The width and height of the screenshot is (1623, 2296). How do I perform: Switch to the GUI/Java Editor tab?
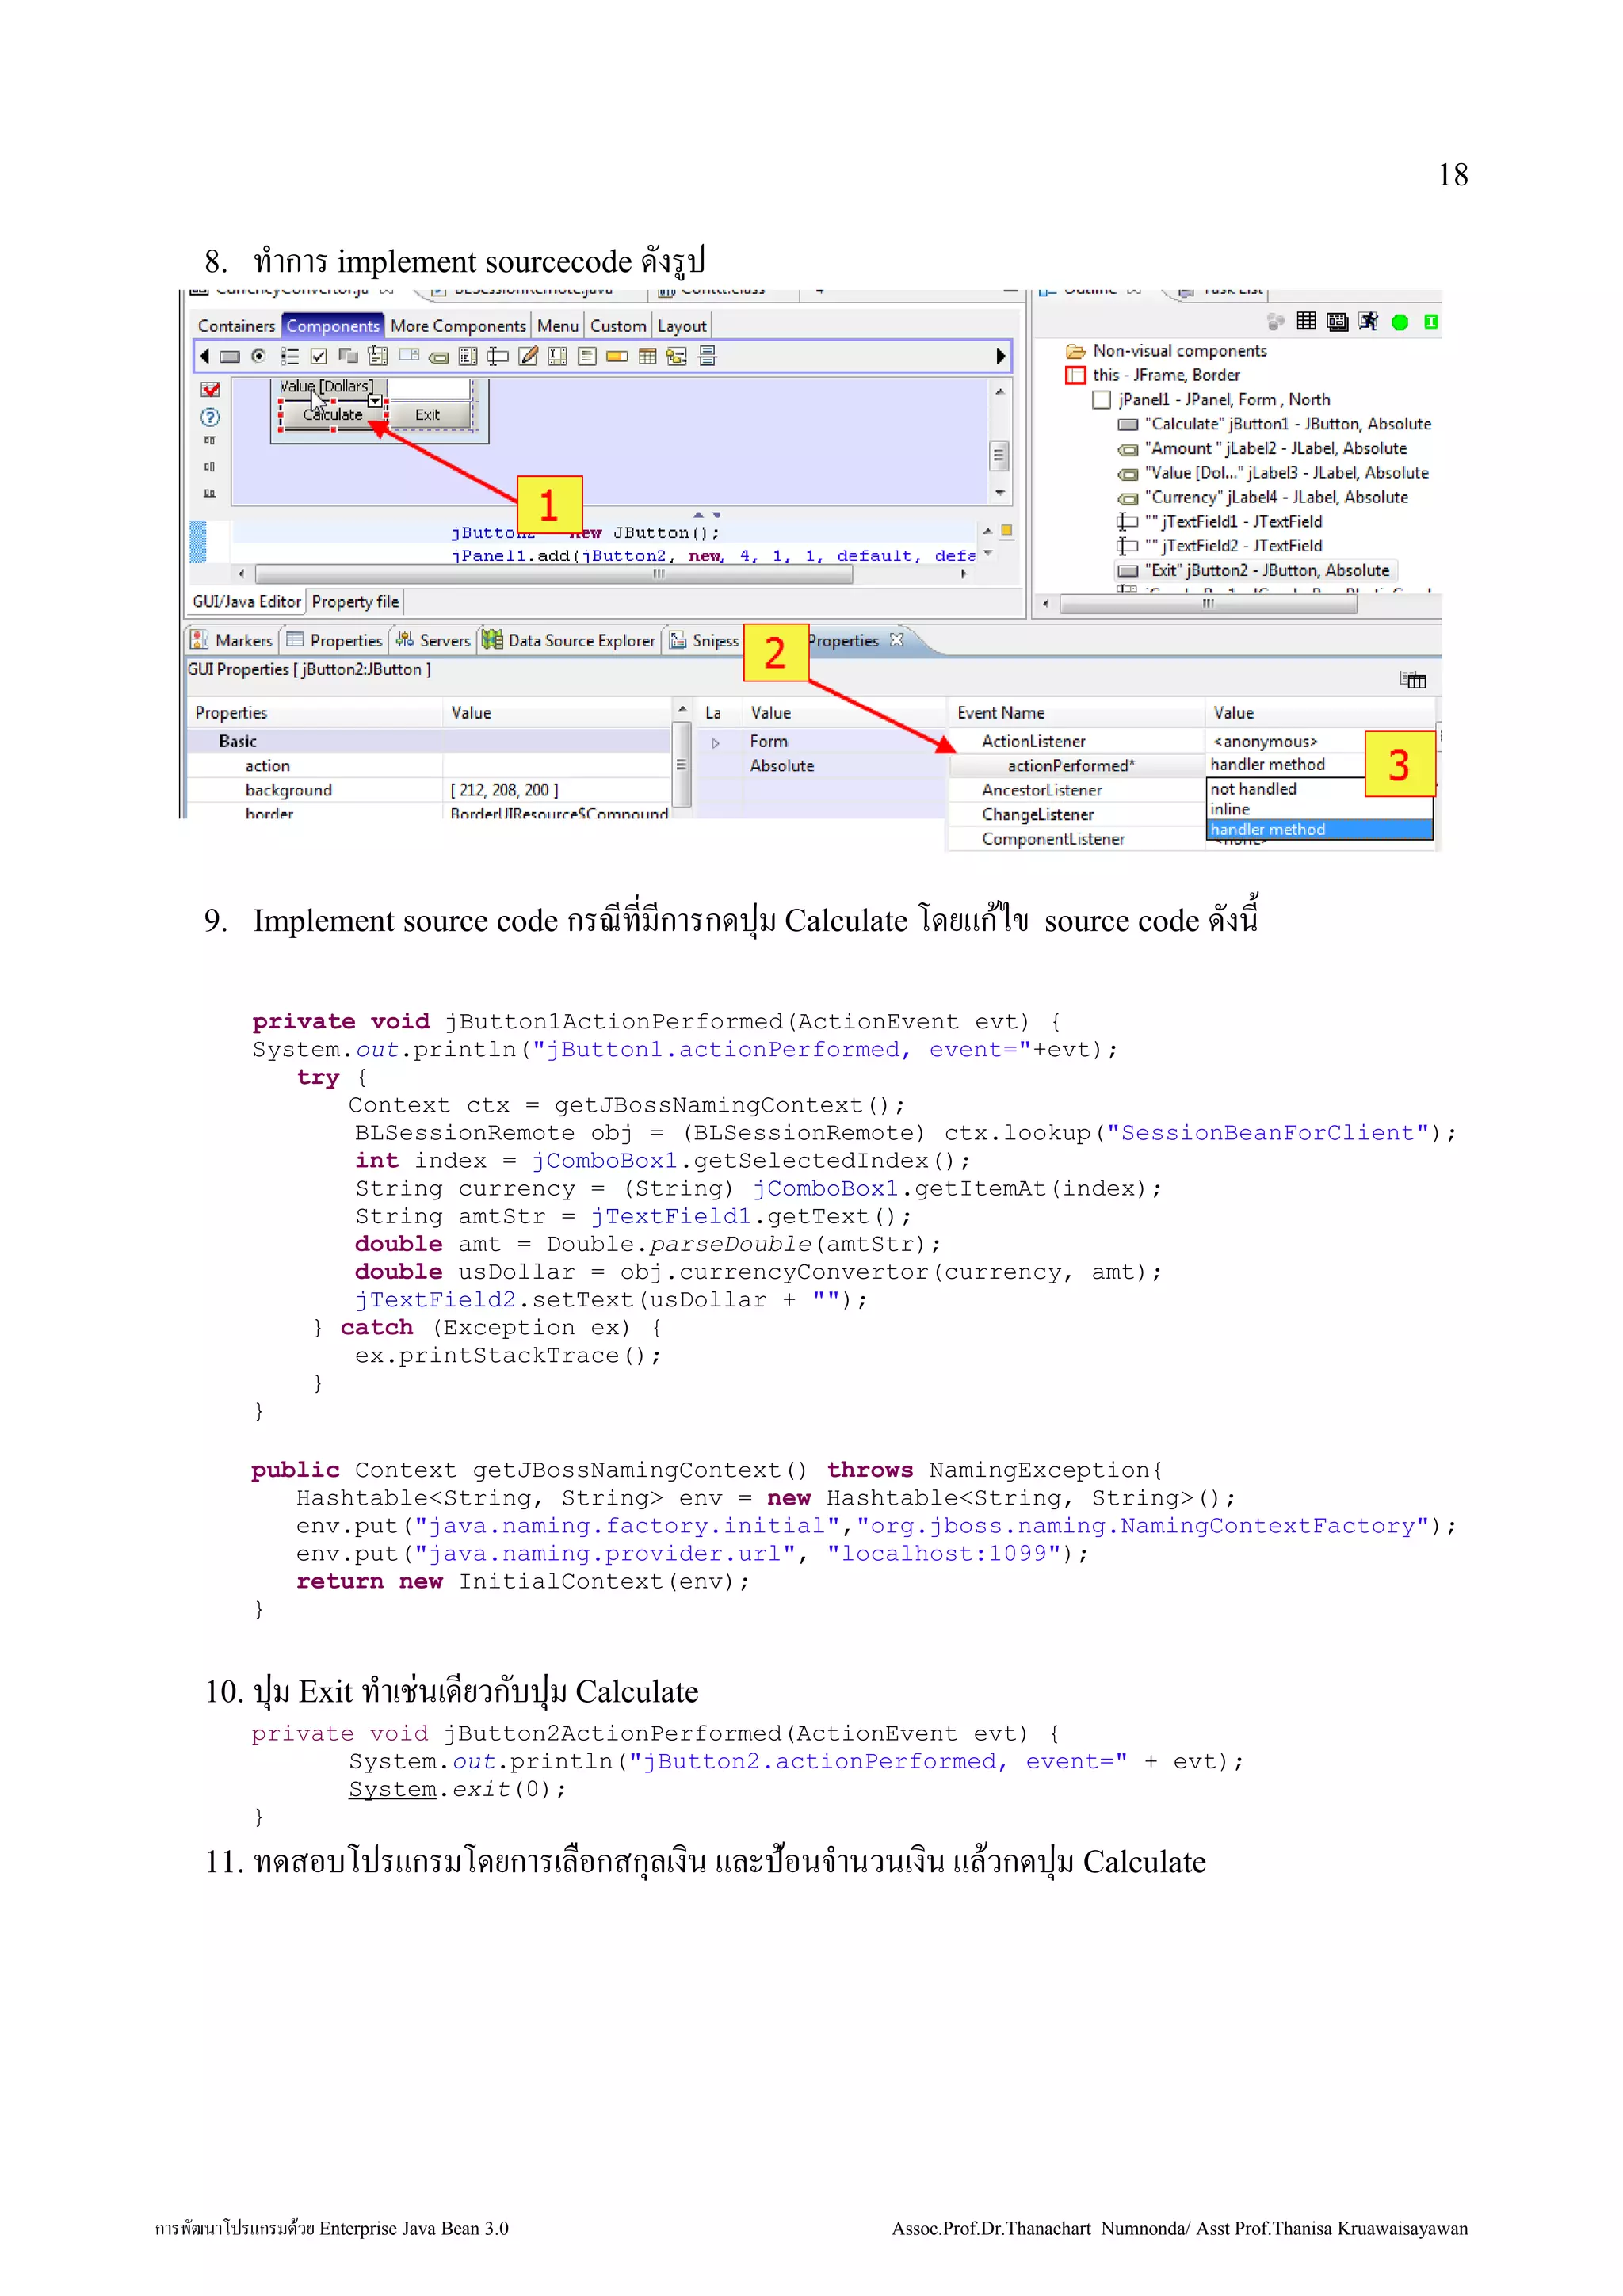click(246, 601)
